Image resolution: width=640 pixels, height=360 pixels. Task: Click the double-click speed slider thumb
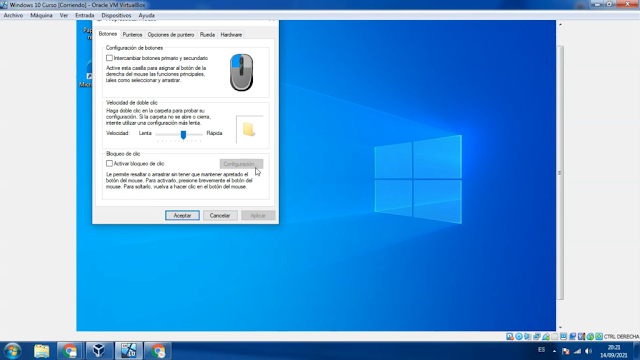tap(183, 134)
